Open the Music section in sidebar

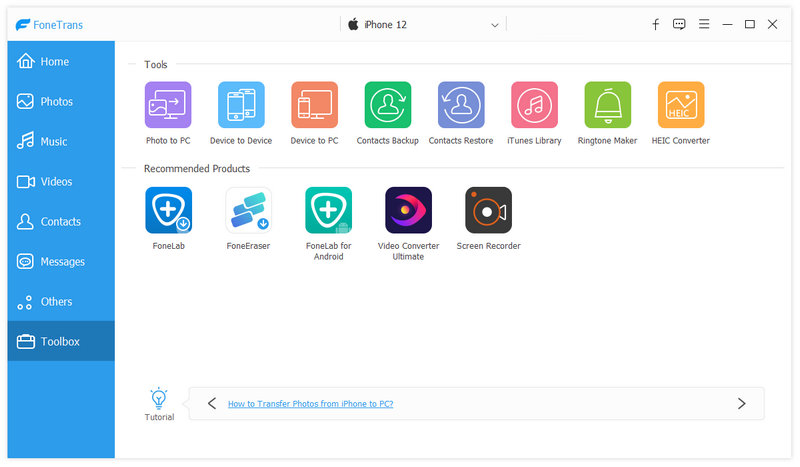point(53,142)
